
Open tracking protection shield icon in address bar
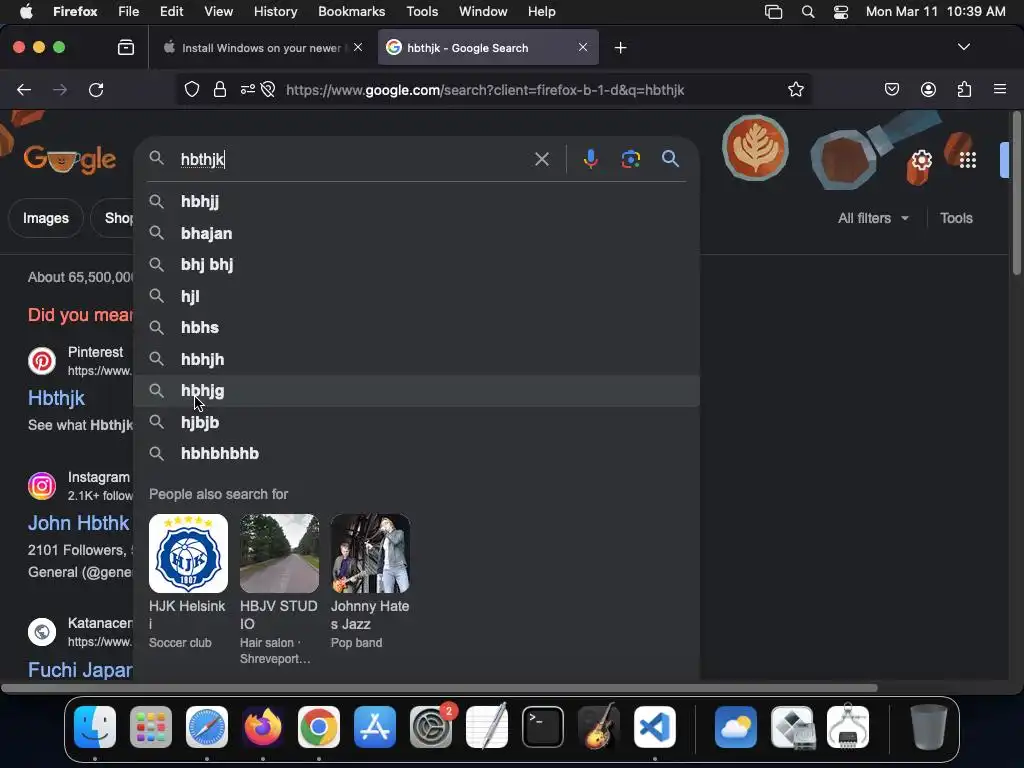tap(191, 89)
